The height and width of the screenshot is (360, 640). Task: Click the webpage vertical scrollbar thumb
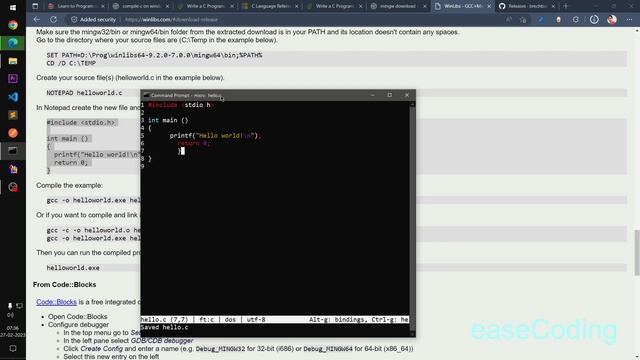pos(637,252)
